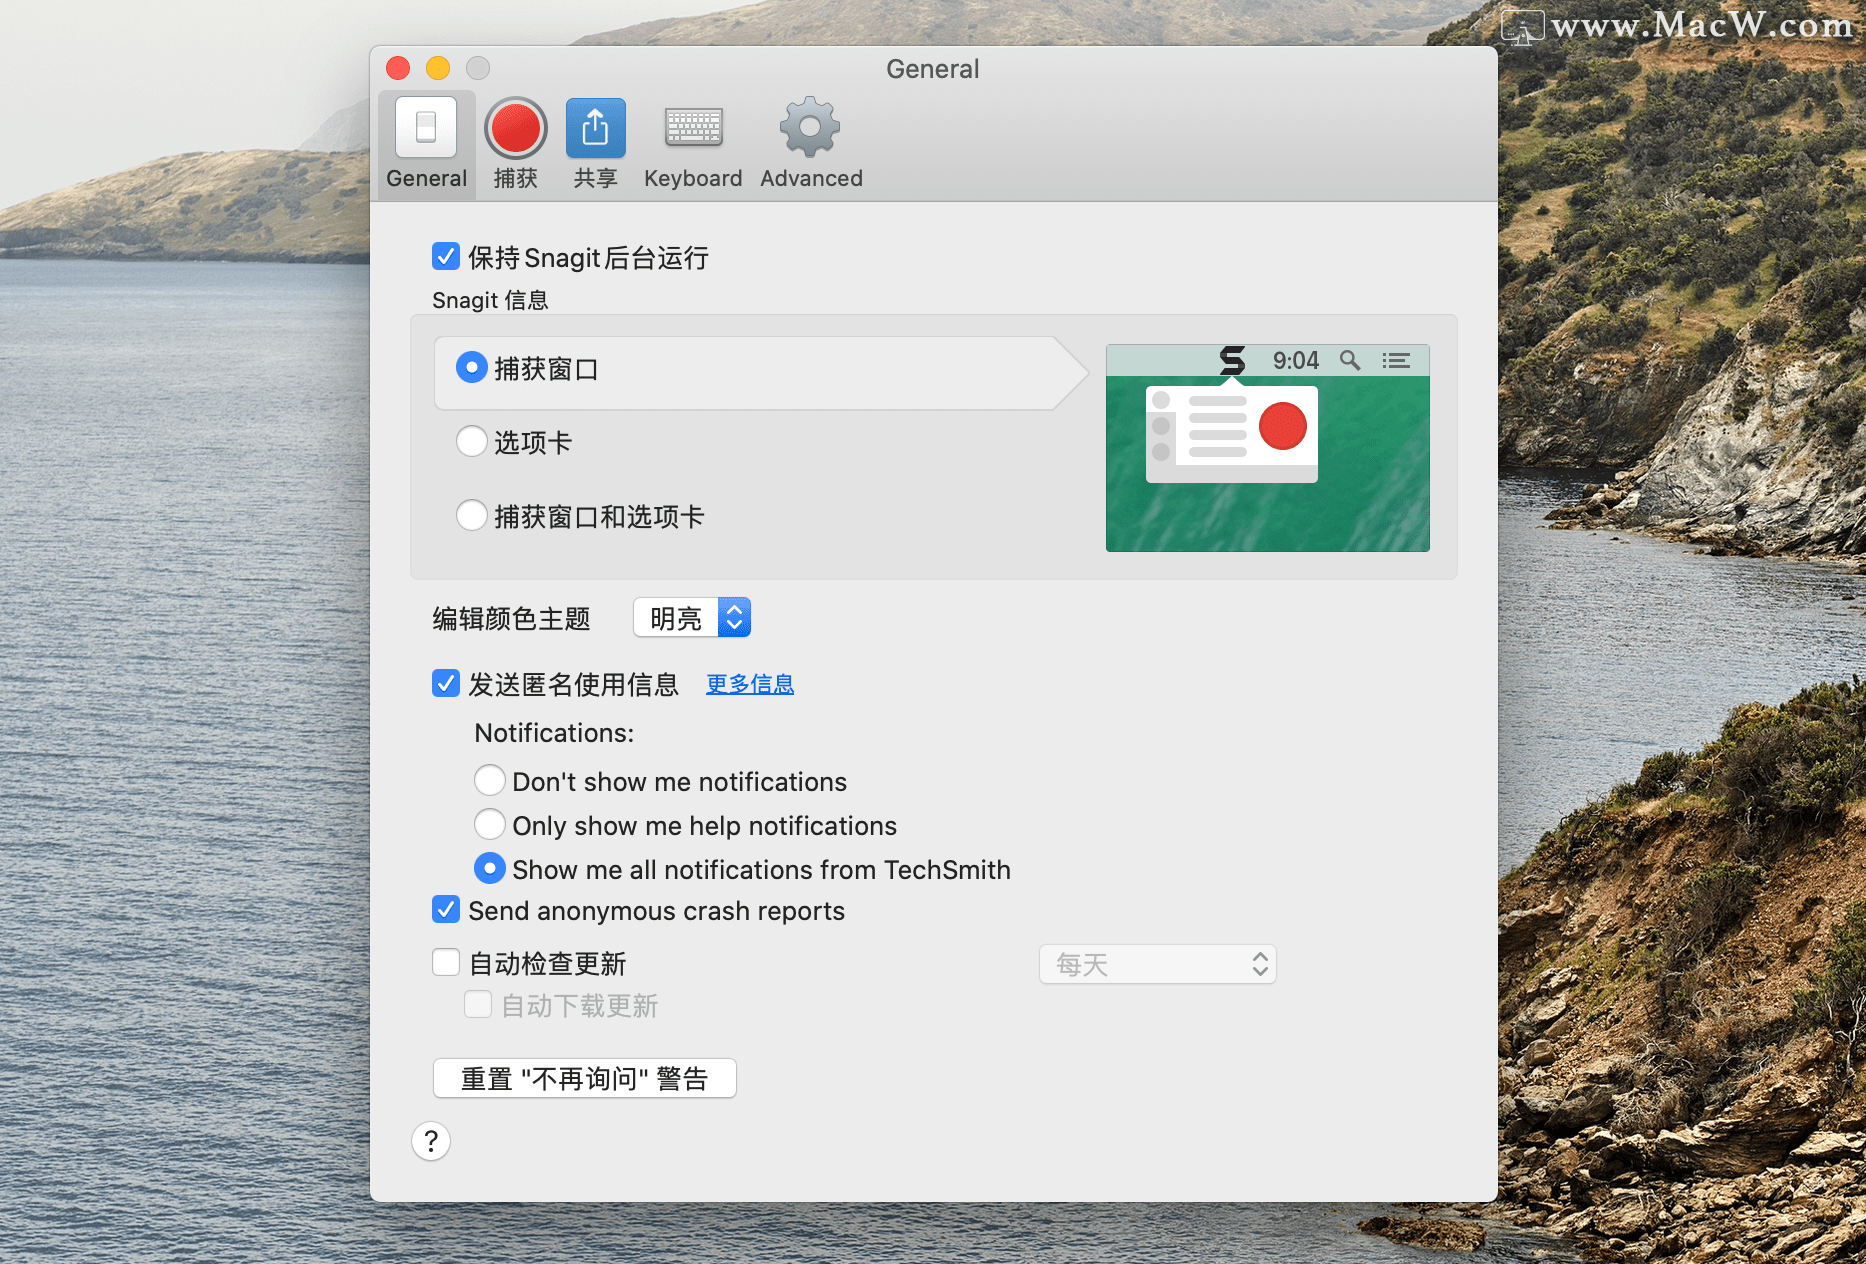
Task: Select Show me all notifications from TechSmith
Action: click(x=490, y=869)
